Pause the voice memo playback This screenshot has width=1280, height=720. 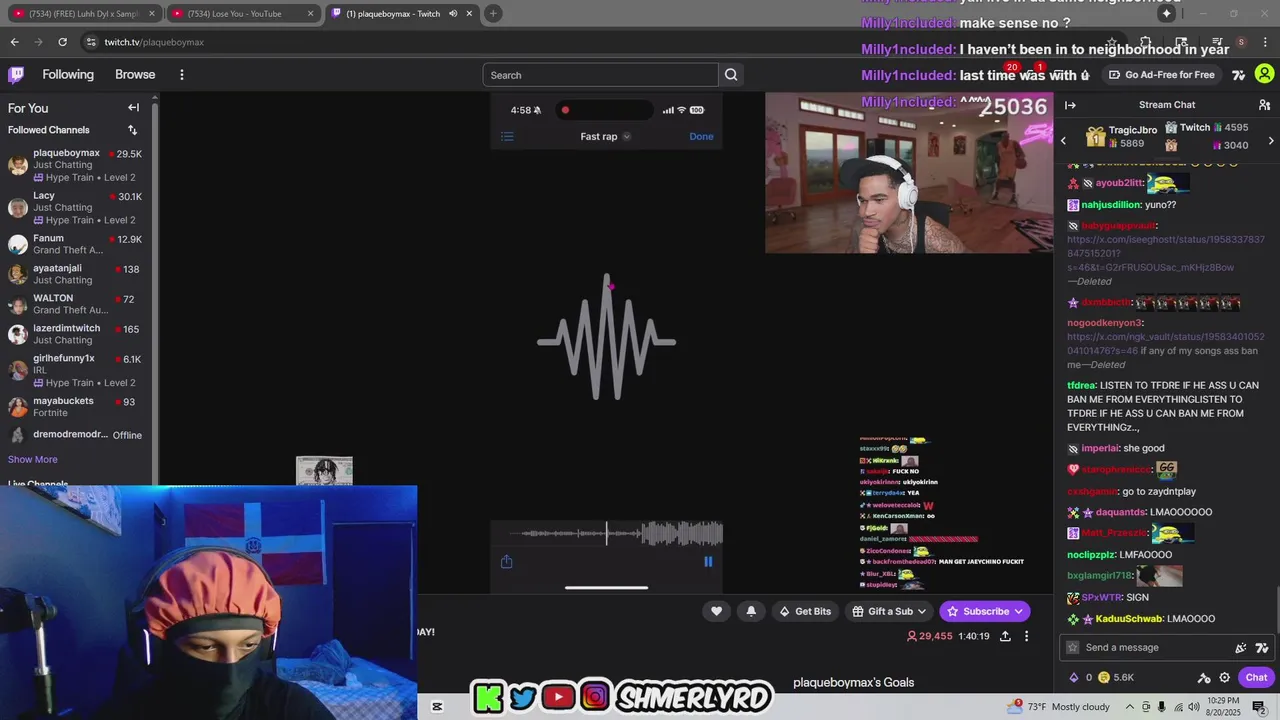tap(708, 562)
